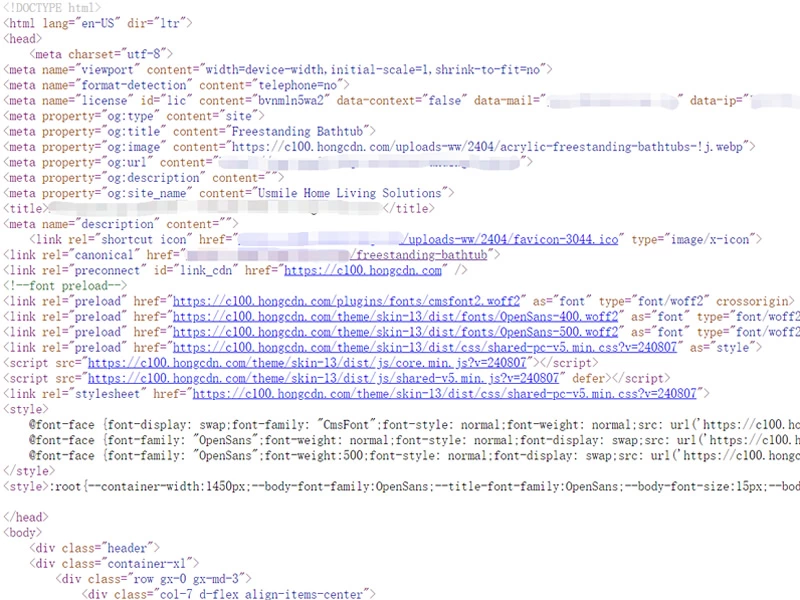Image resolution: width=800 pixels, height=600 pixels.
Task: Click the "col-7 d-flex align-items-center" div line
Action: click(229, 594)
